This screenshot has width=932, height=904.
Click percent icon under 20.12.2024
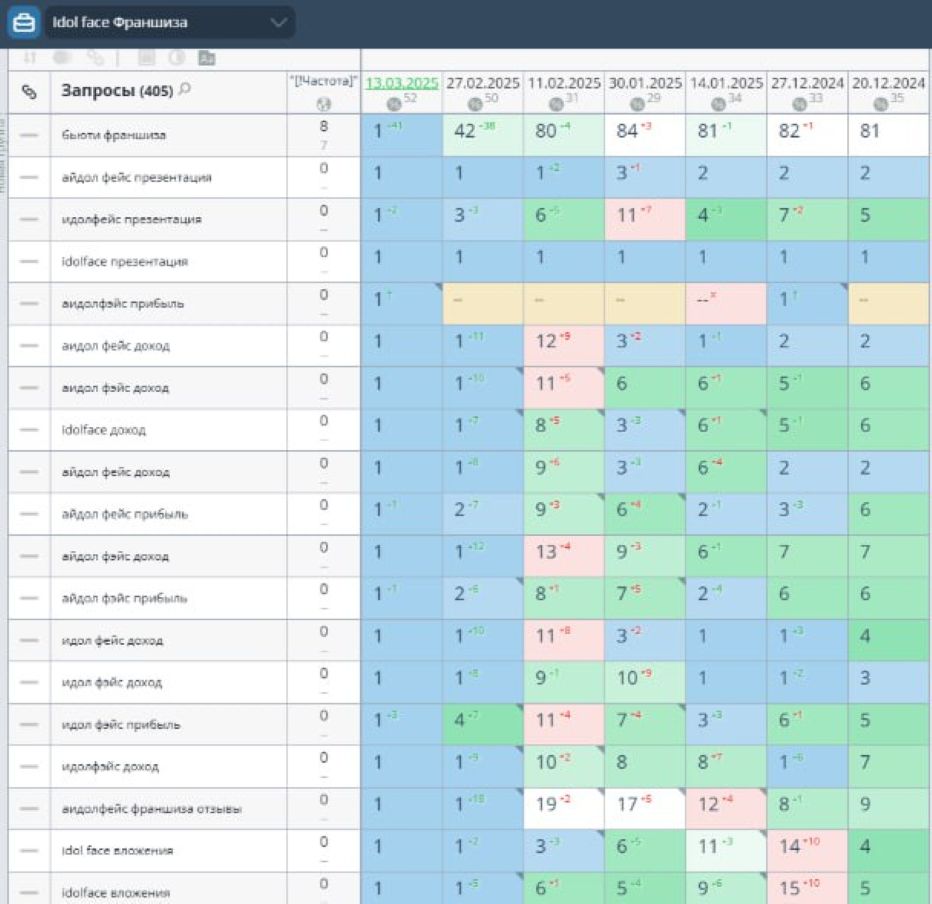pyautogui.click(x=880, y=105)
